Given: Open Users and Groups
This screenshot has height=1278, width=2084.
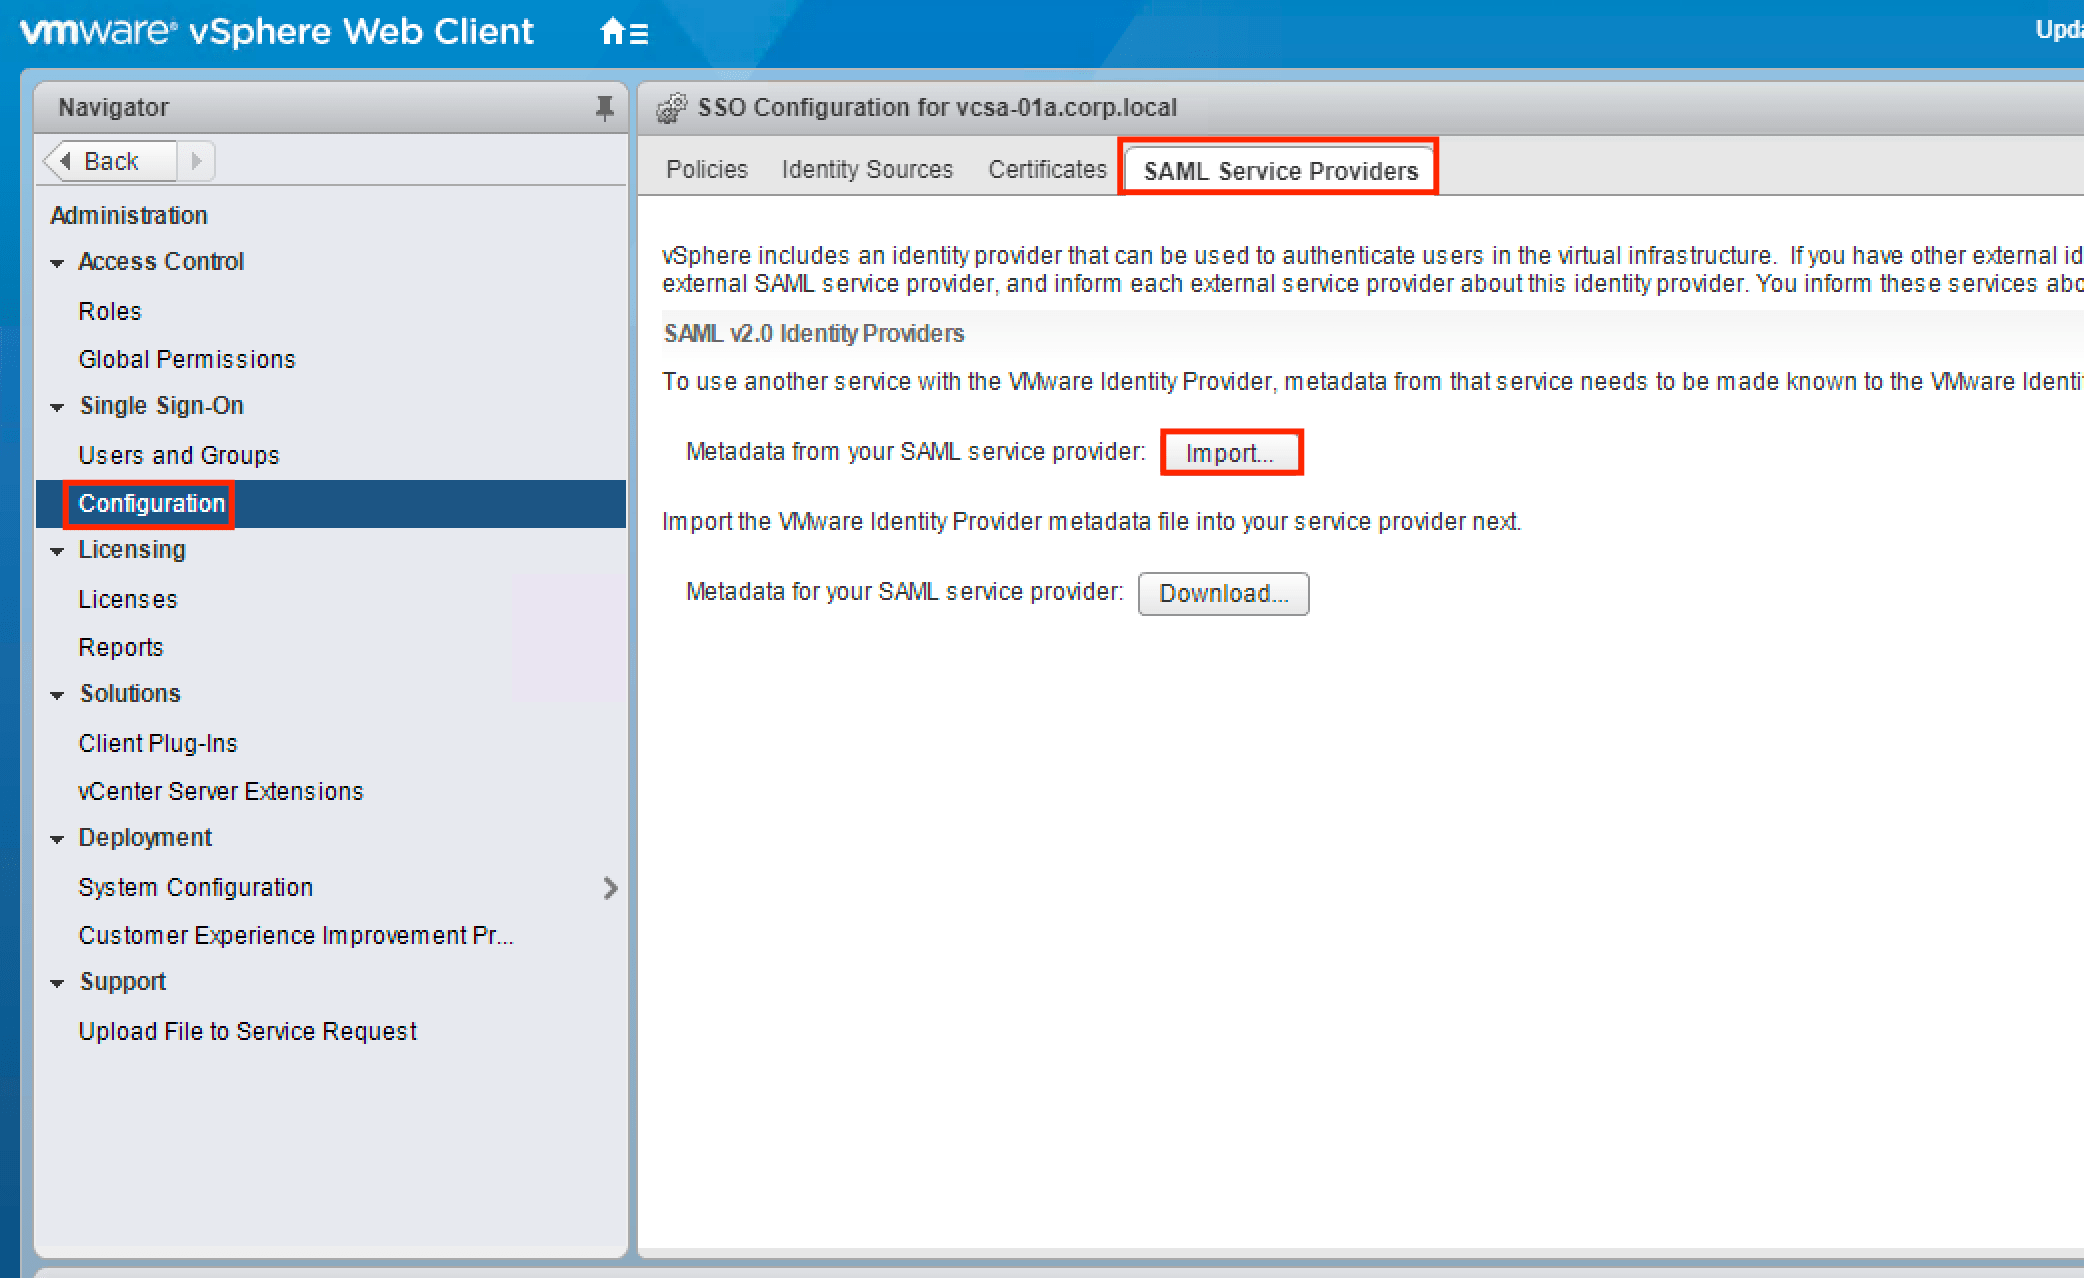Looking at the screenshot, I should [179, 456].
